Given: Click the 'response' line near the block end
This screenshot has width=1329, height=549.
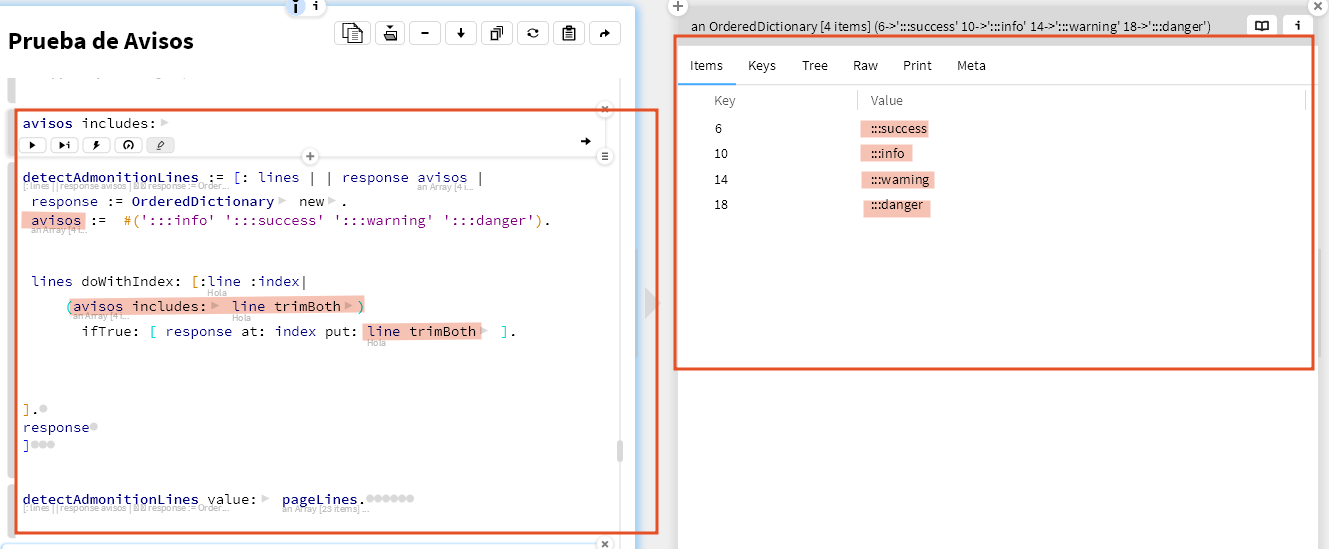Looking at the screenshot, I should click(56, 427).
